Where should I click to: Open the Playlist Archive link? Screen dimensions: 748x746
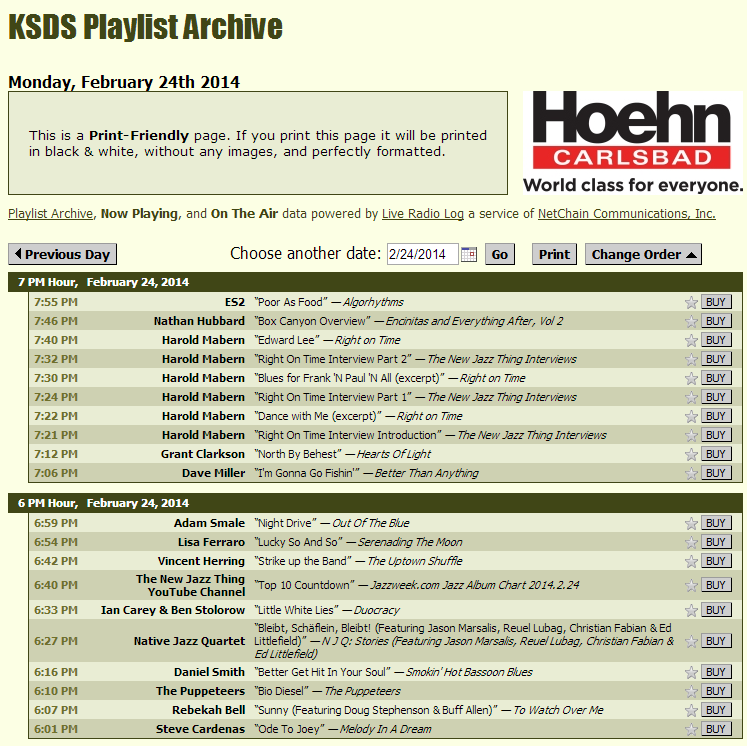coord(51,214)
